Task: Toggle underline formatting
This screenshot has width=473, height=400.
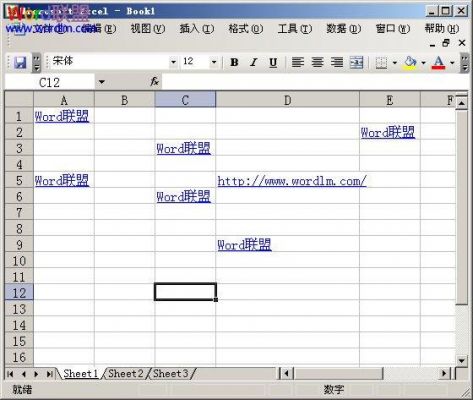Action: coord(273,62)
